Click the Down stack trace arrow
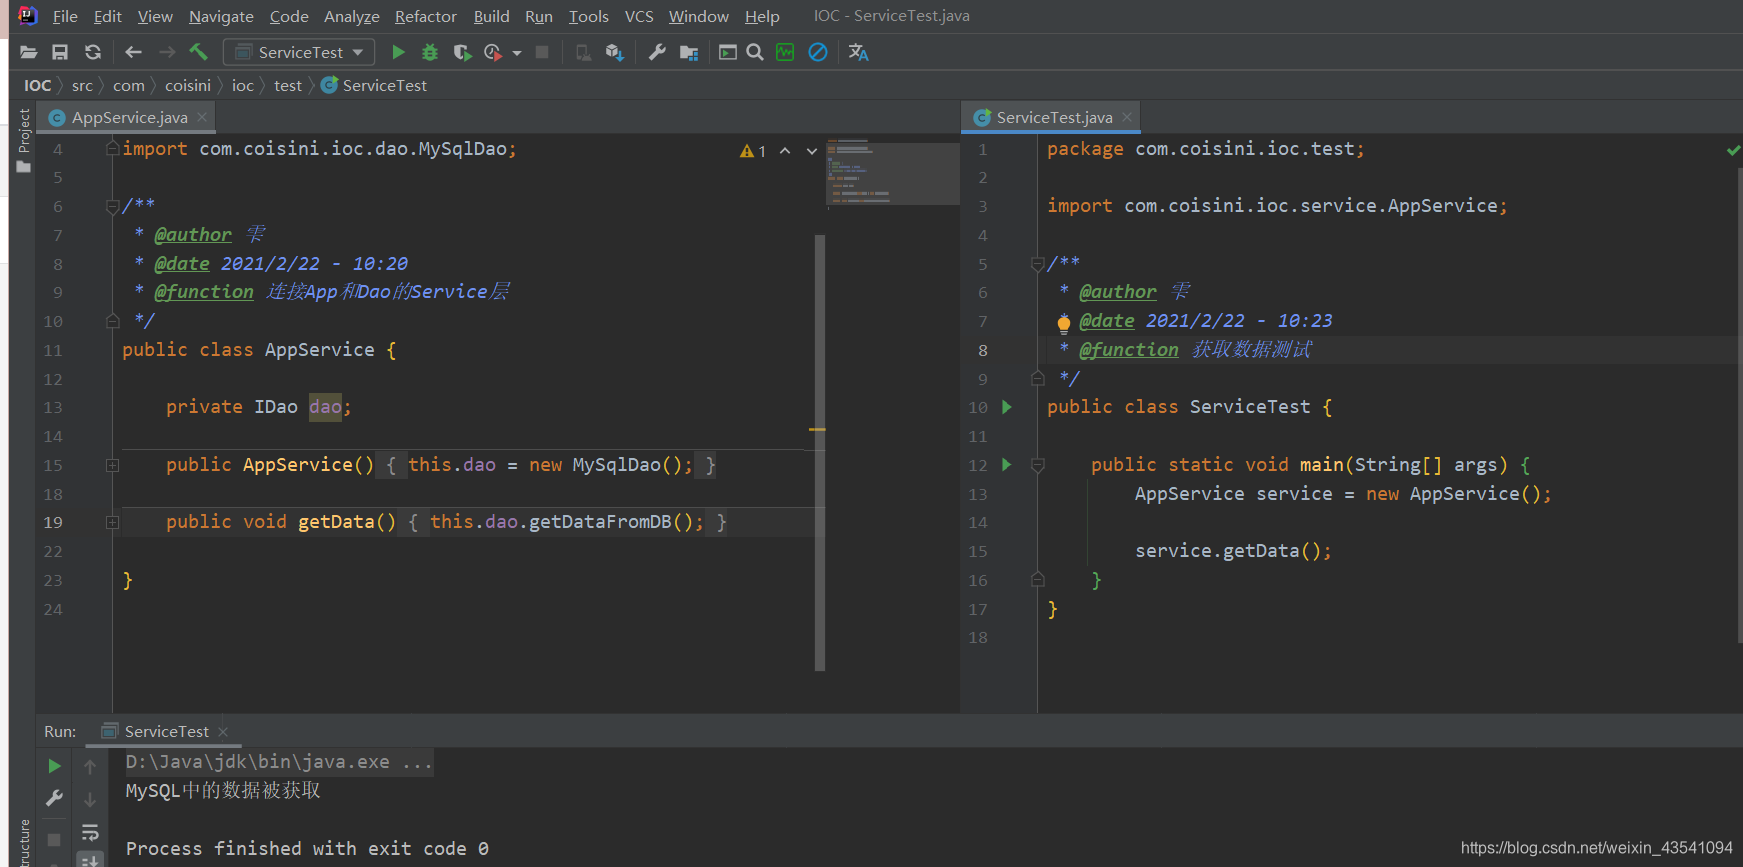The height and width of the screenshot is (867, 1743). tap(90, 799)
